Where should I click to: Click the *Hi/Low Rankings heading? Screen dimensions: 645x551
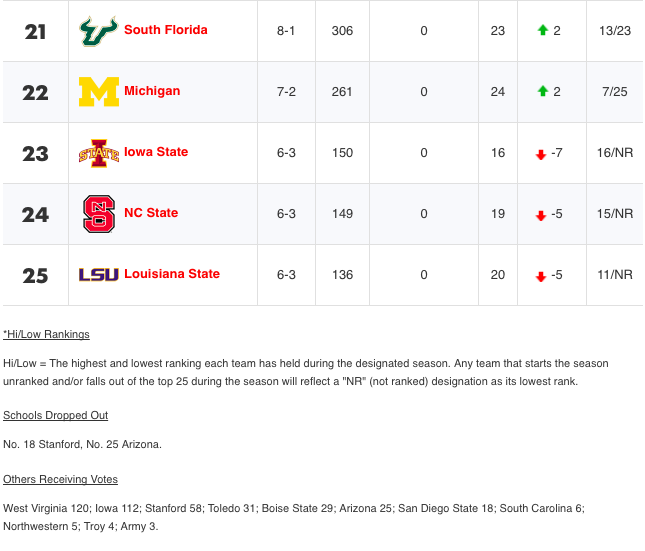[x=46, y=334]
